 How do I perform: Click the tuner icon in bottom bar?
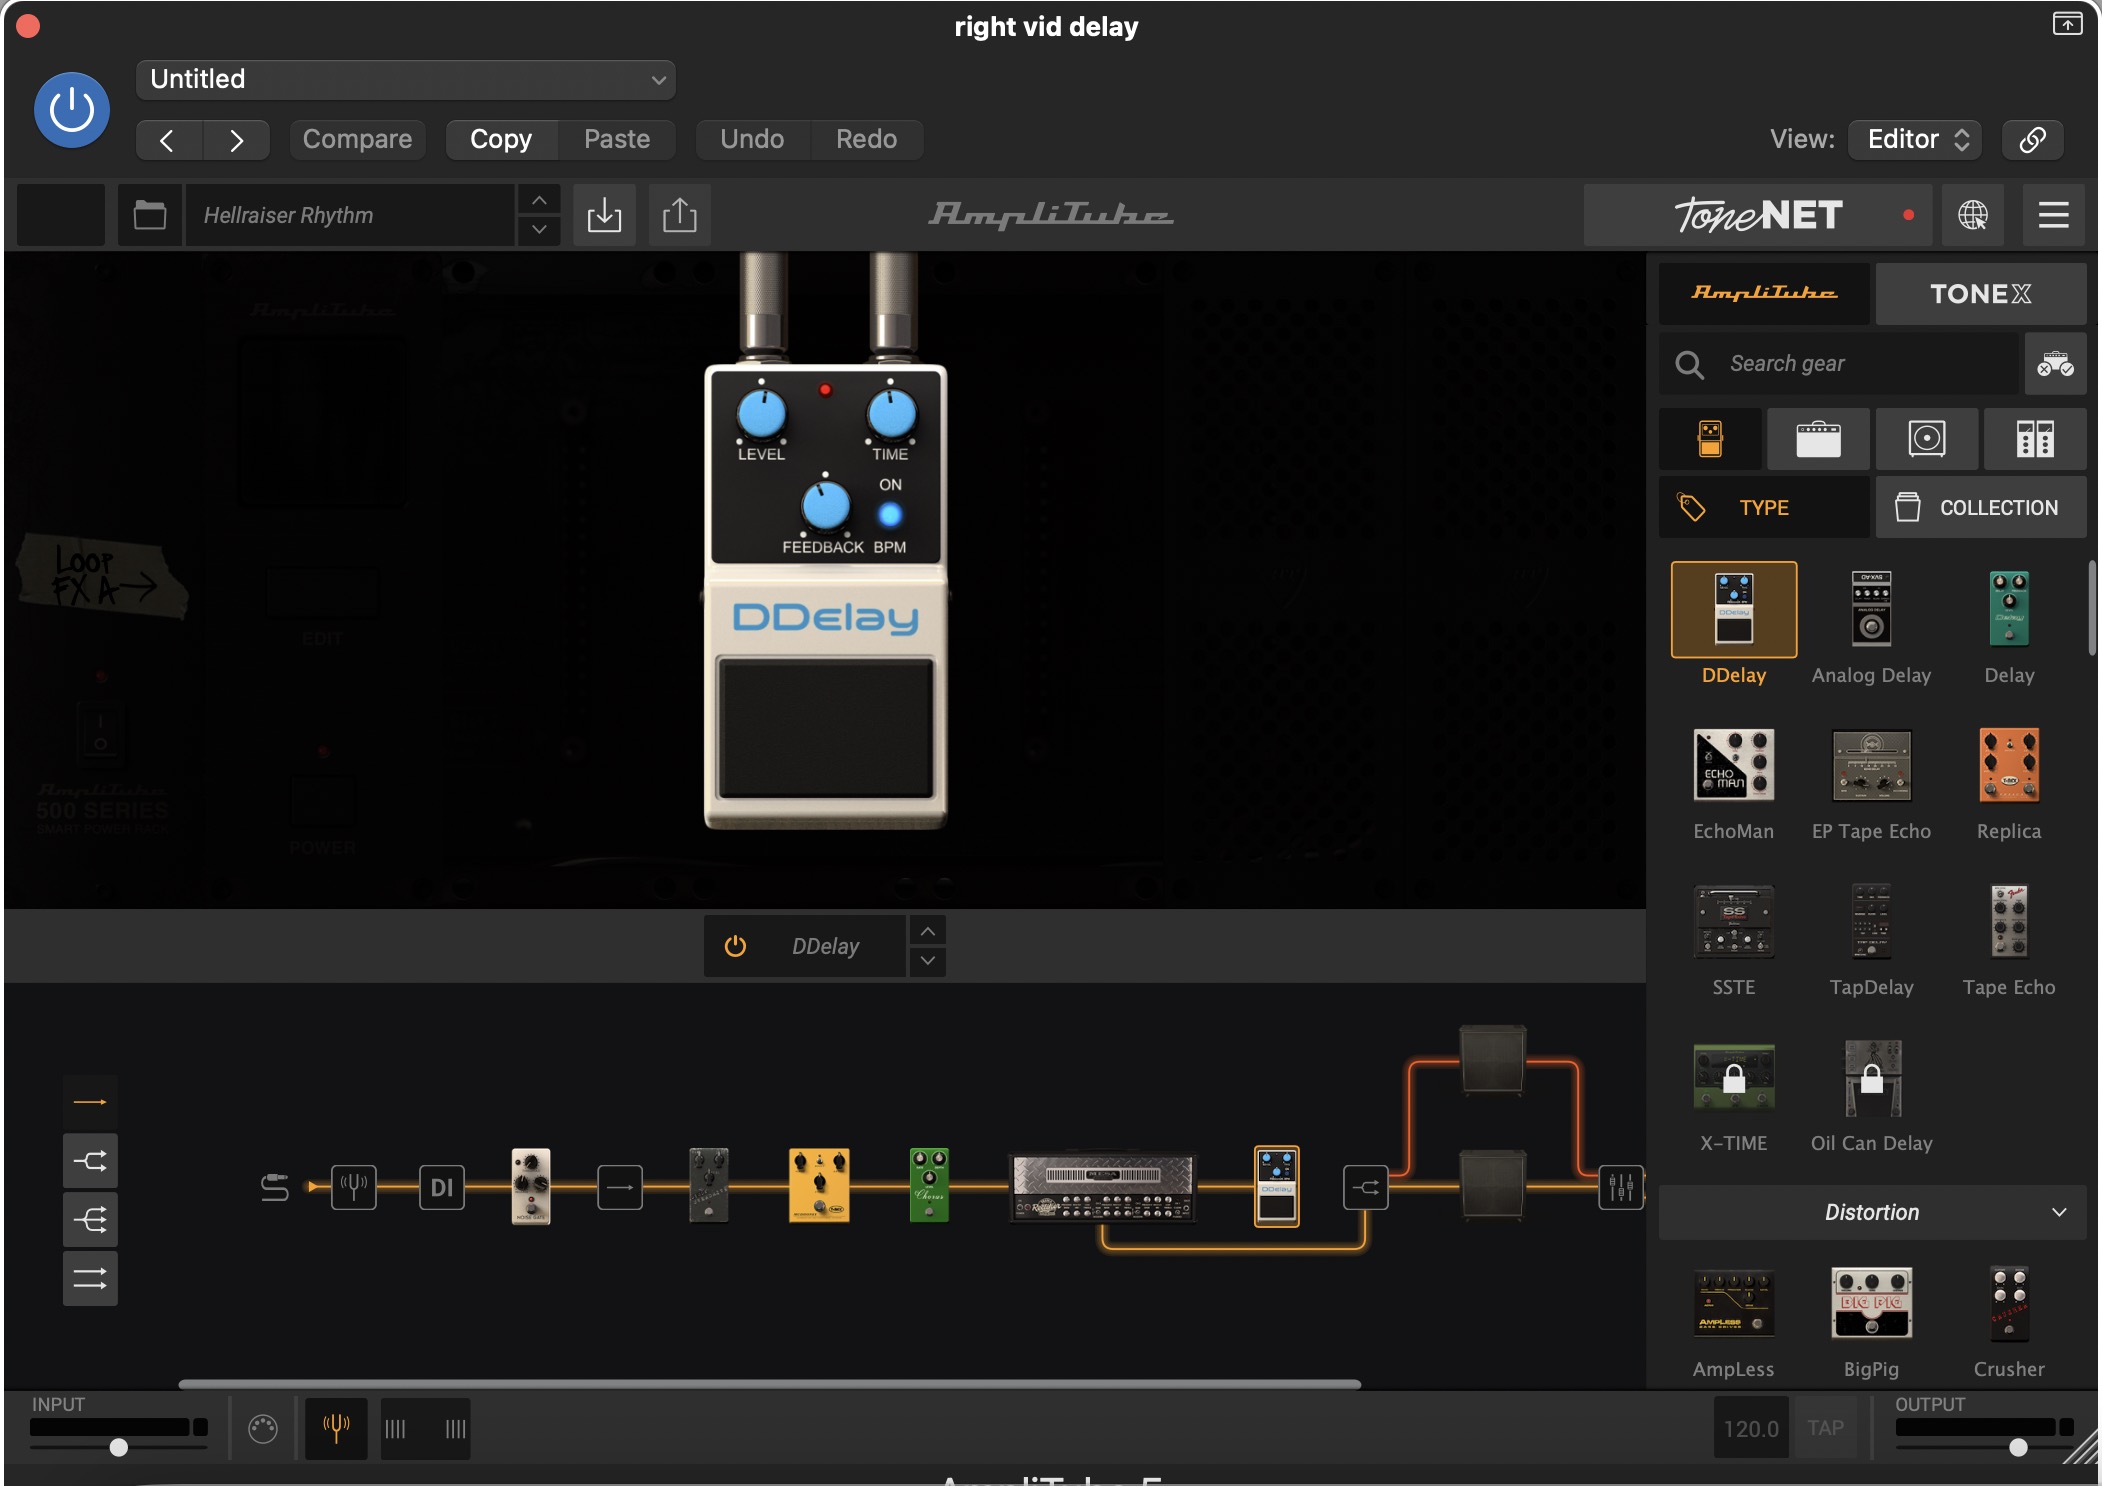tap(336, 1428)
